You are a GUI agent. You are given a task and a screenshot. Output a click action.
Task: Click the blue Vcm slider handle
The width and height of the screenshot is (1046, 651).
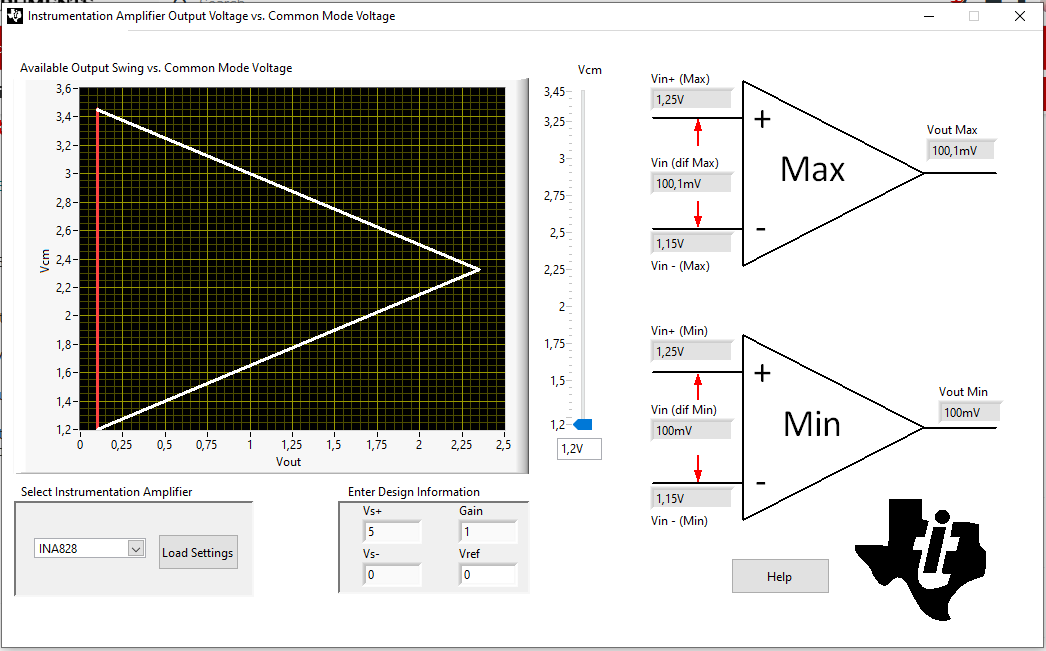tap(583, 425)
